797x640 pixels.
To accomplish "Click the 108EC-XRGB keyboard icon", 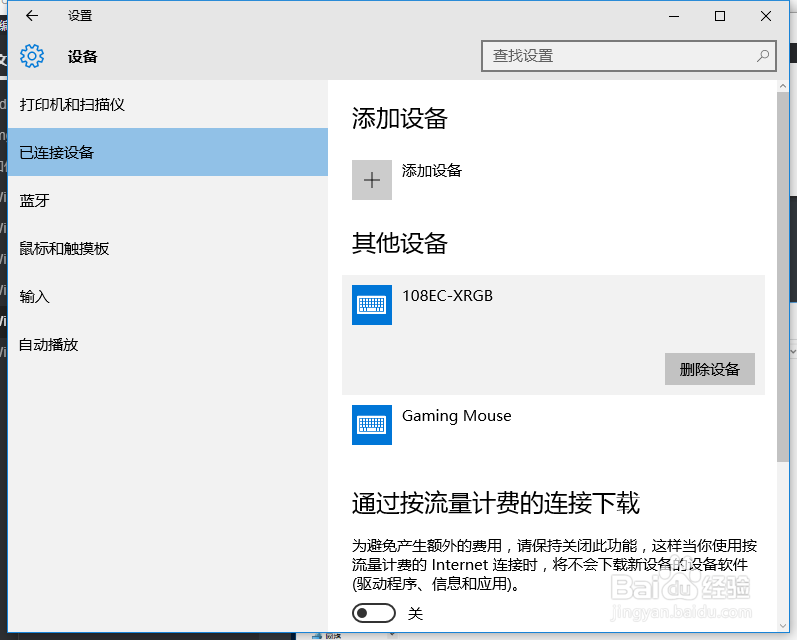I will (372, 305).
